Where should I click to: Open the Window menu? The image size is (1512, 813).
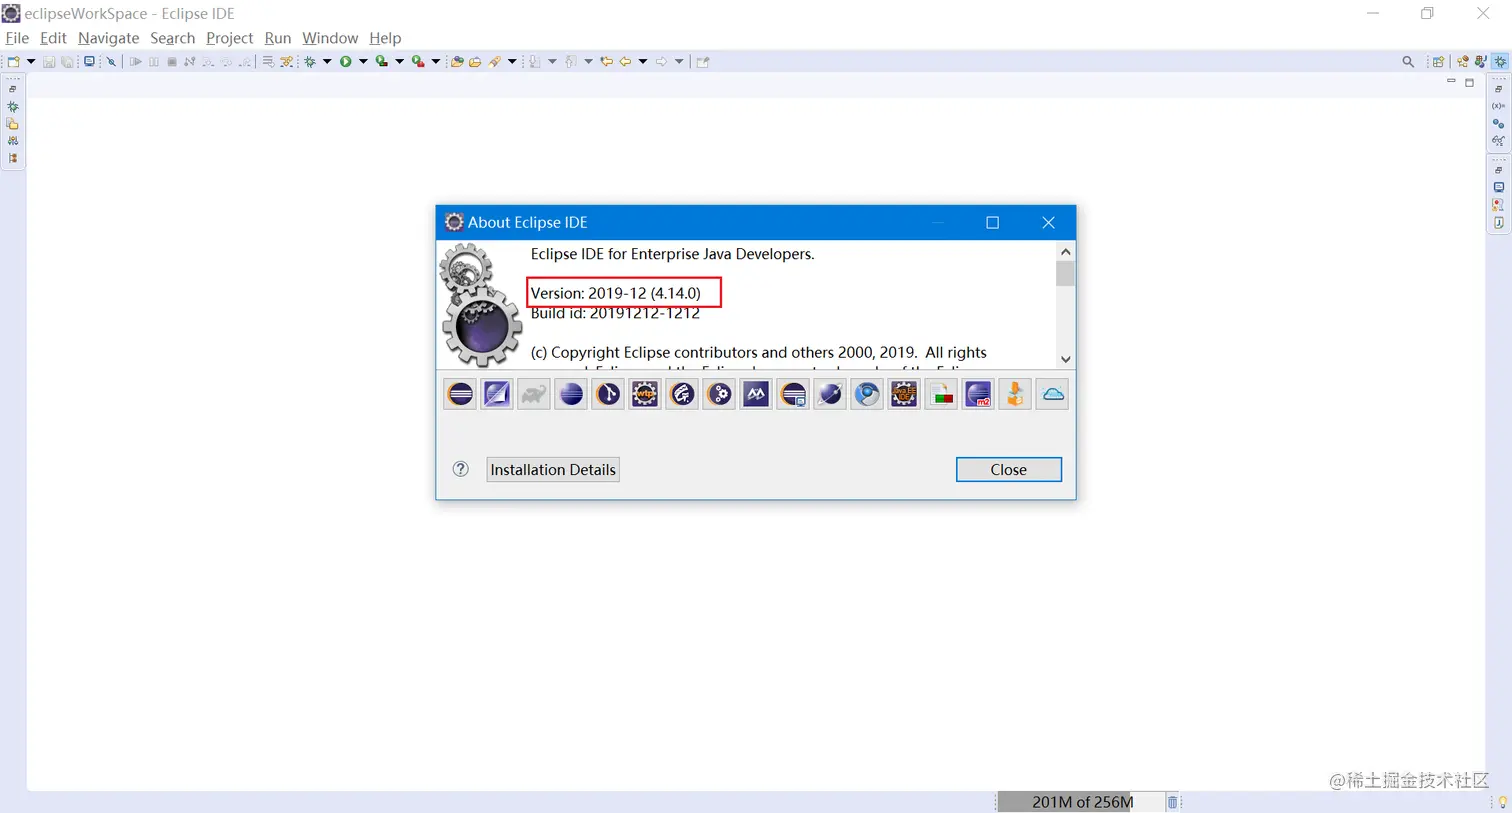click(330, 38)
